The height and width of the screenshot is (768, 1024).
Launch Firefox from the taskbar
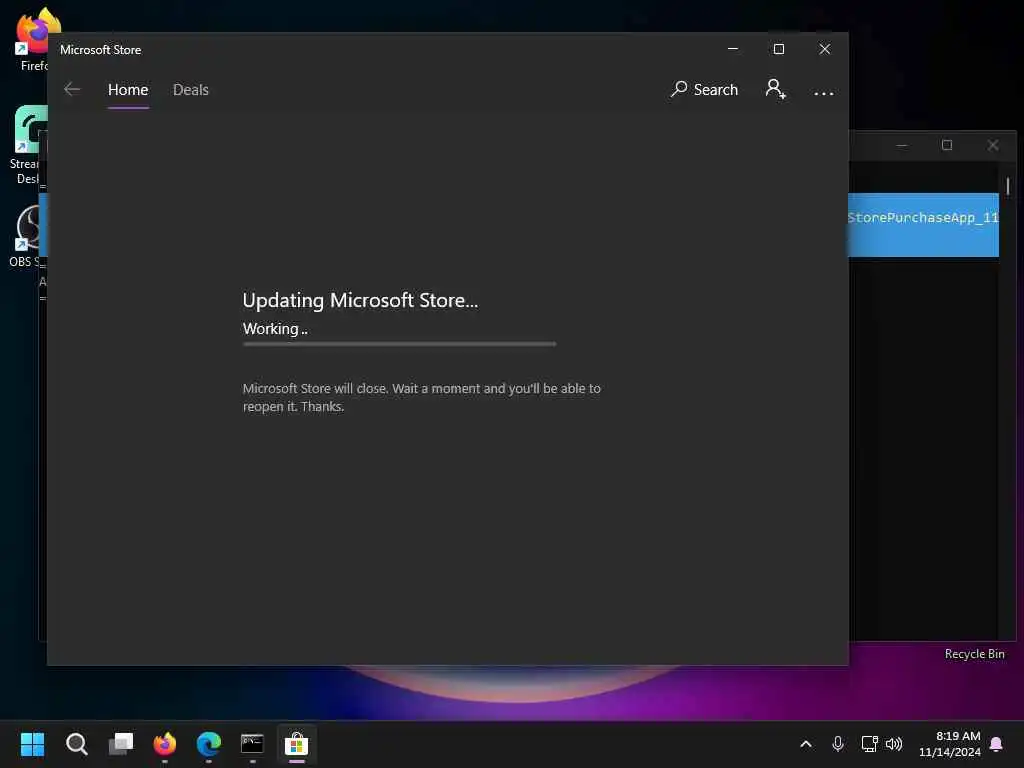165,744
